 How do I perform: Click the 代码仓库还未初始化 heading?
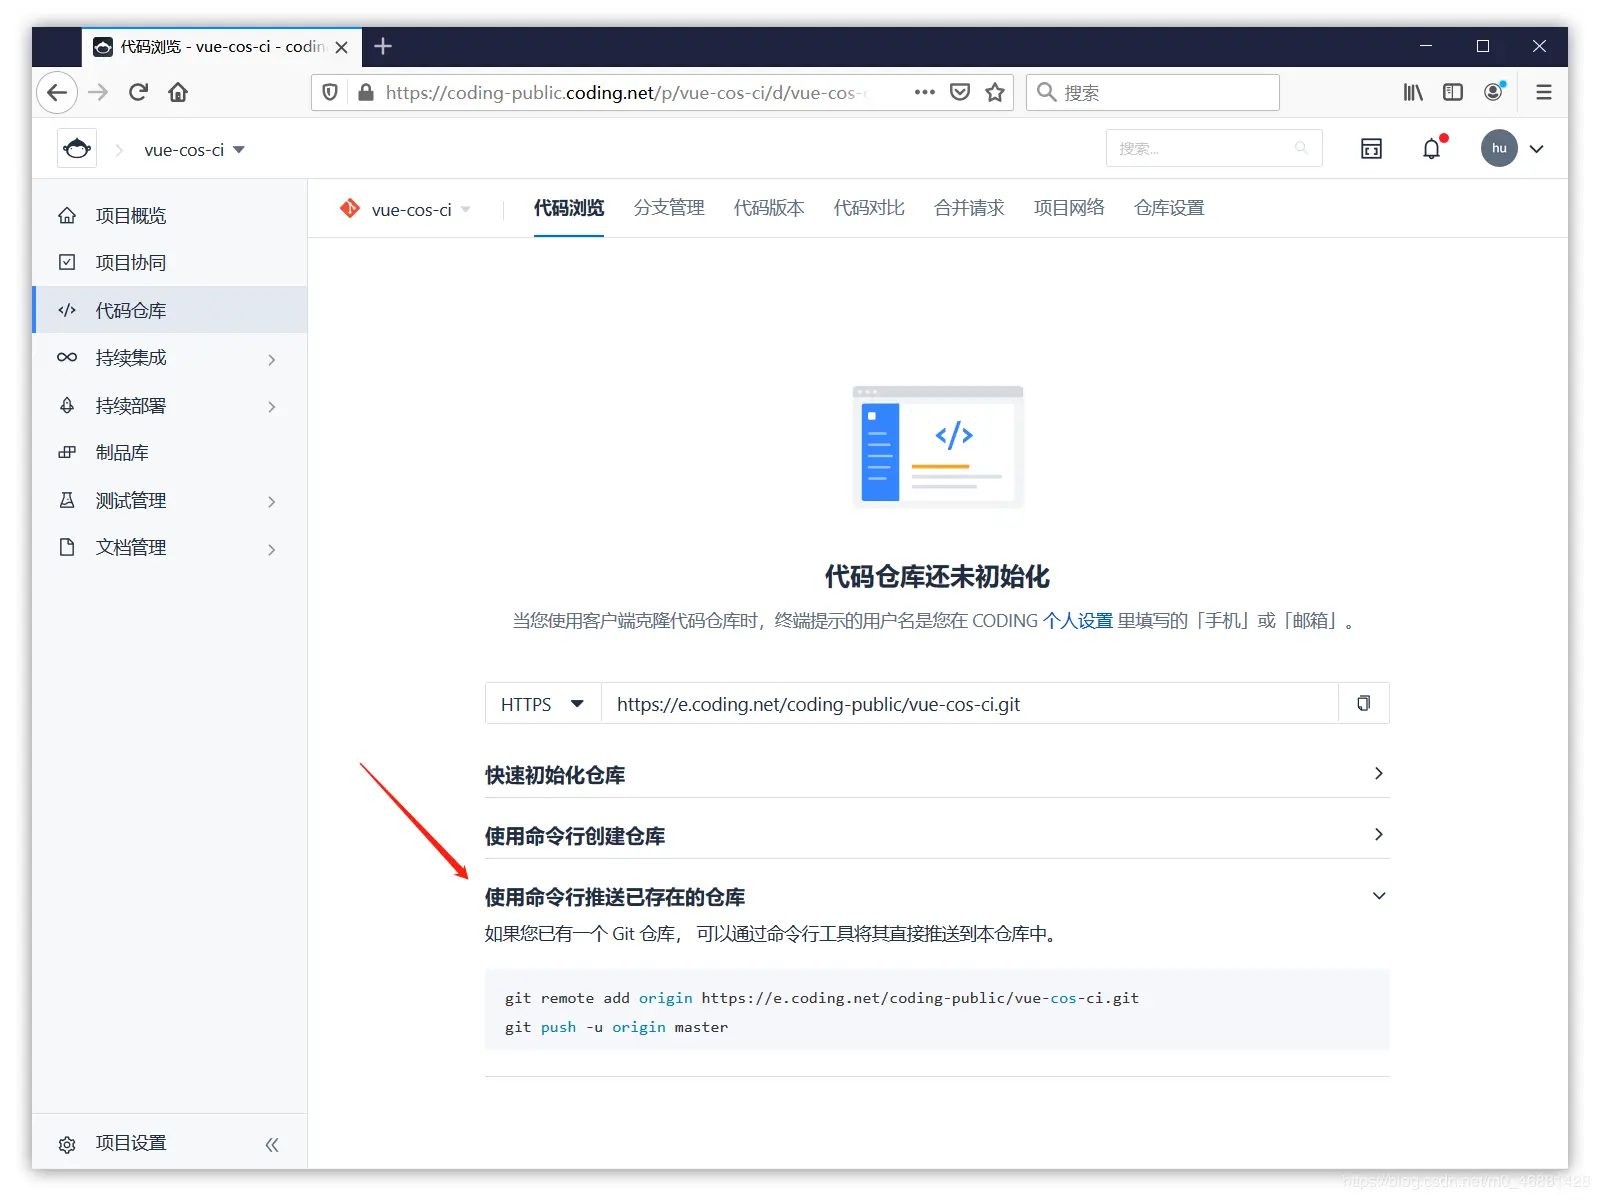click(x=937, y=577)
